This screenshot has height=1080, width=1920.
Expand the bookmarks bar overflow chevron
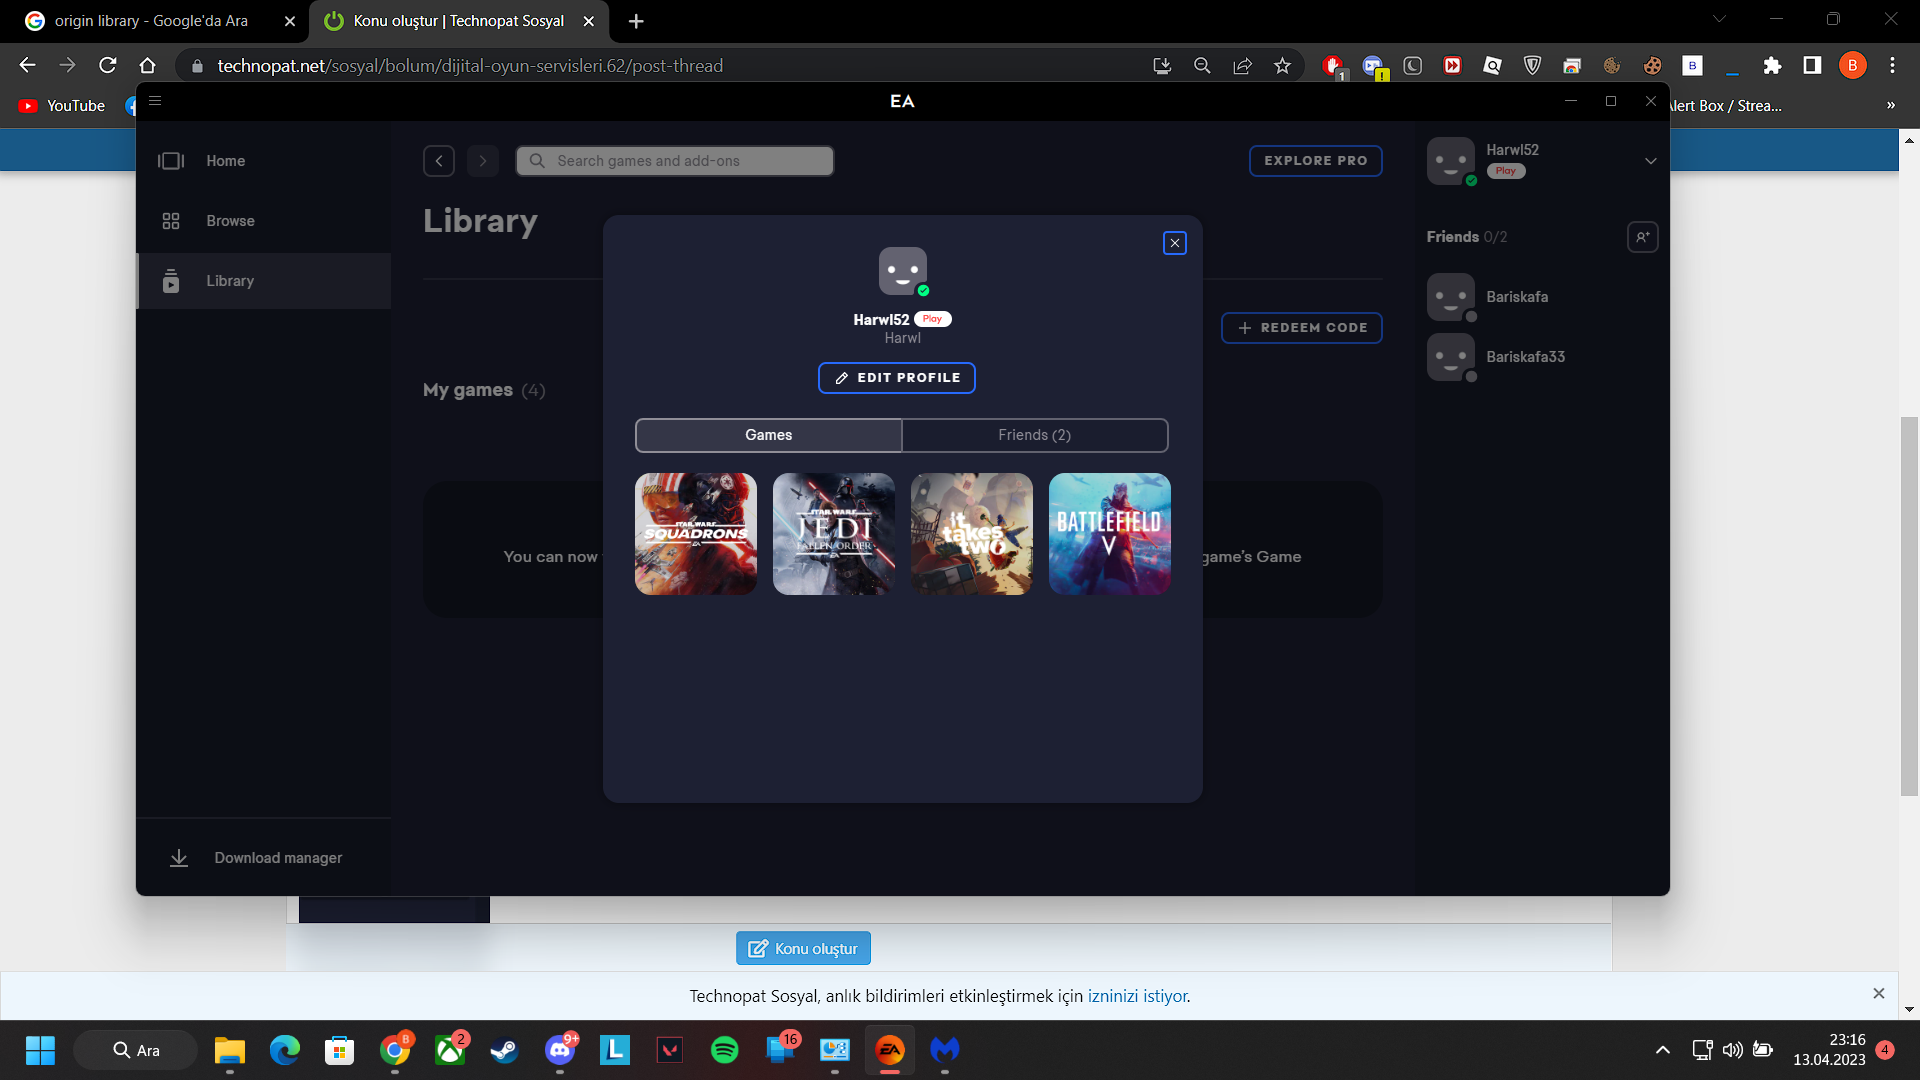1890,106
